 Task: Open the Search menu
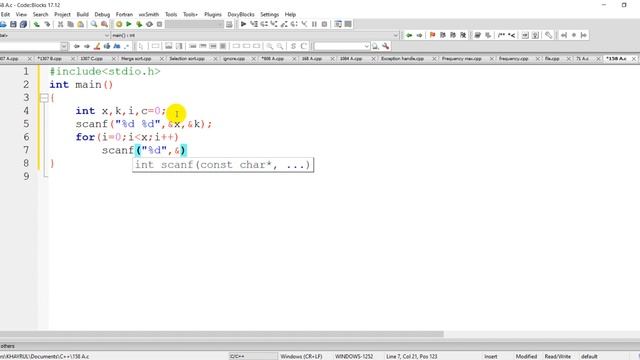(40, 14)
